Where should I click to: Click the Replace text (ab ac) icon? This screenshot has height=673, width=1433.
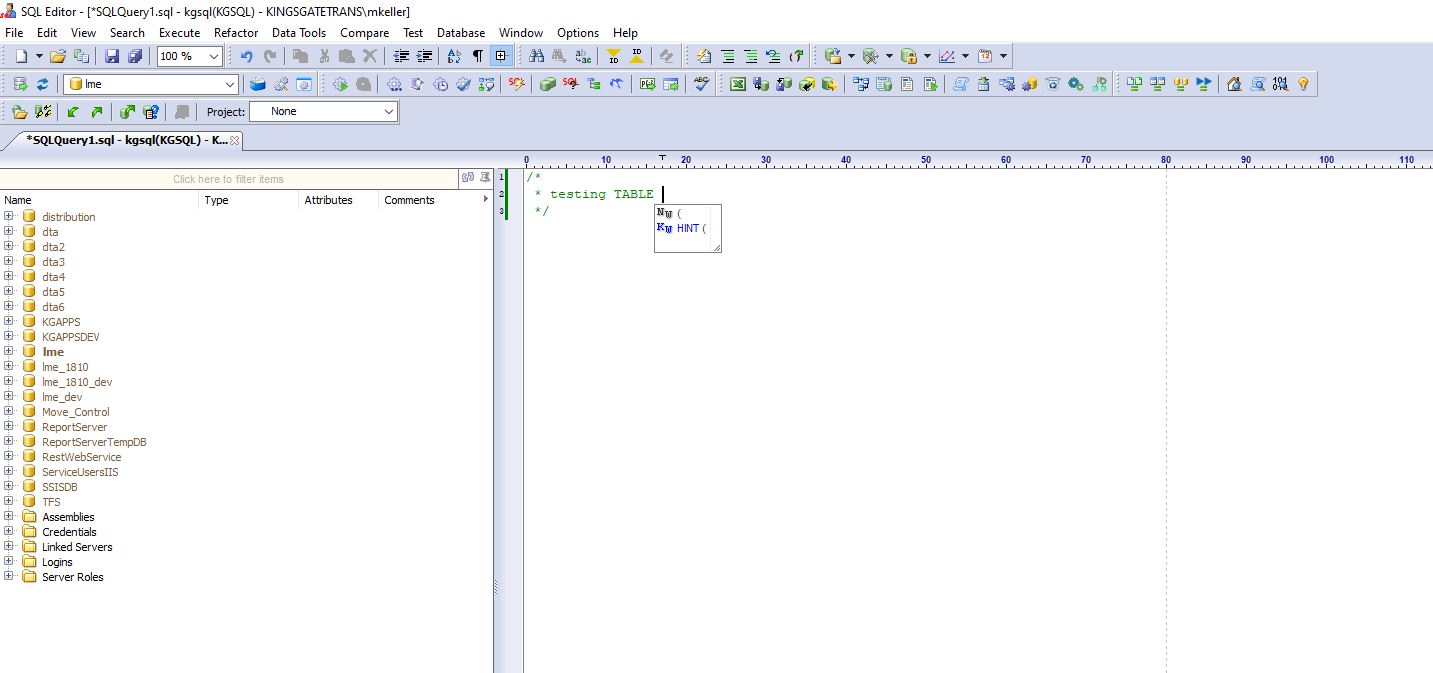[583, 57]
